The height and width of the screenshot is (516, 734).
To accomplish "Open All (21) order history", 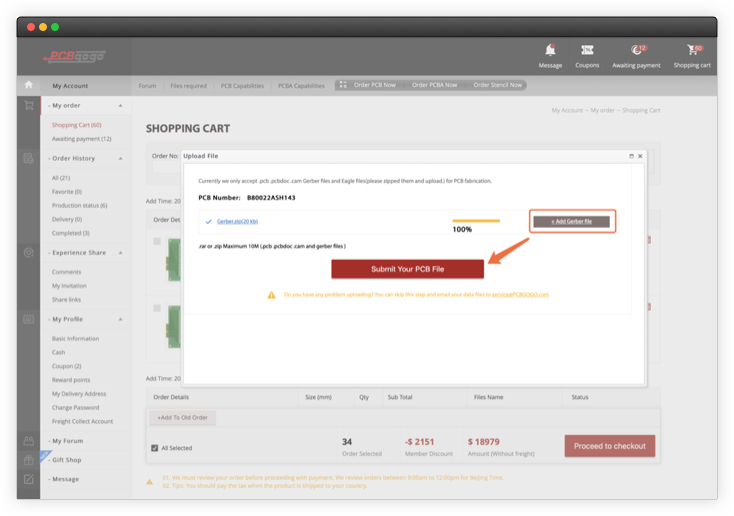I will [61, 178].
